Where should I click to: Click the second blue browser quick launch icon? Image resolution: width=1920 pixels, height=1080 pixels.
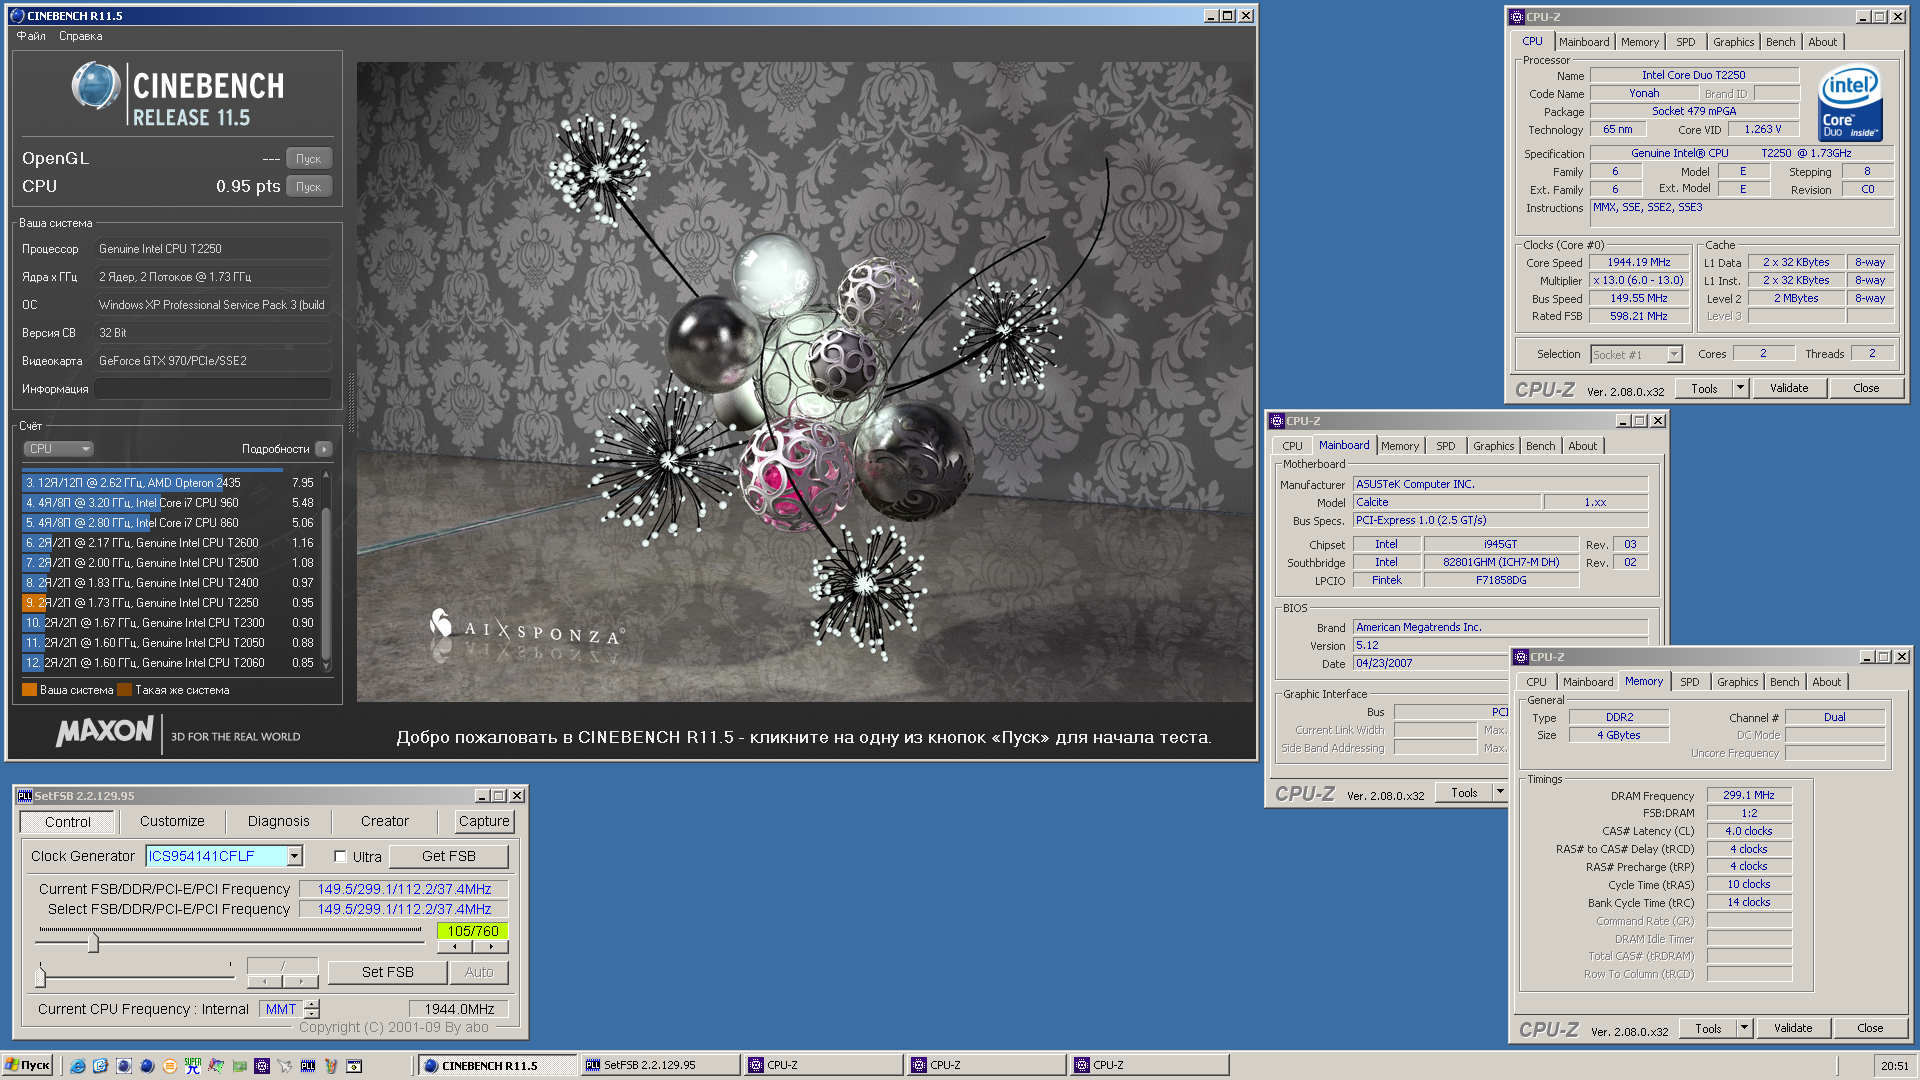tap(100, 1066)
